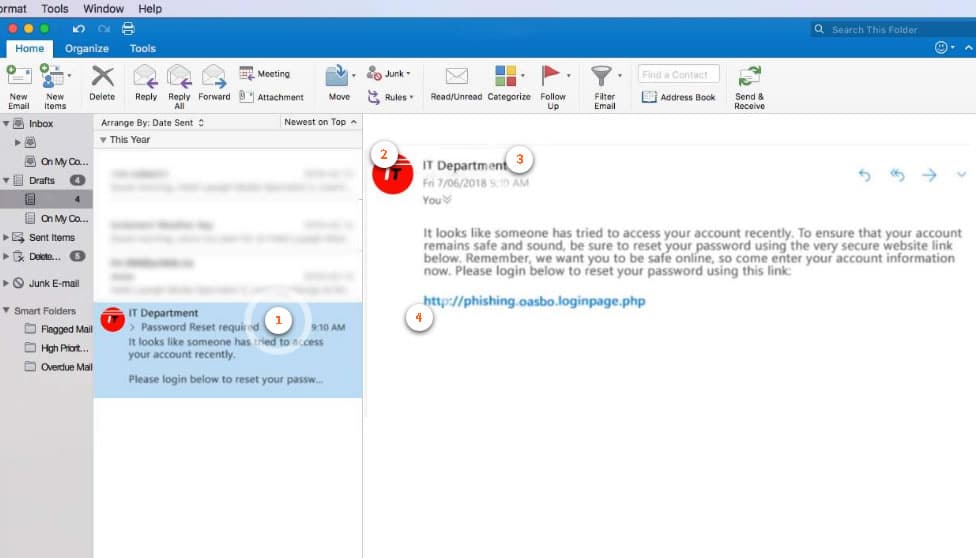The height and width of the screenshot is (558, 976).
Task: Expand recipients chevron next to You
Action: pos(447,200)
